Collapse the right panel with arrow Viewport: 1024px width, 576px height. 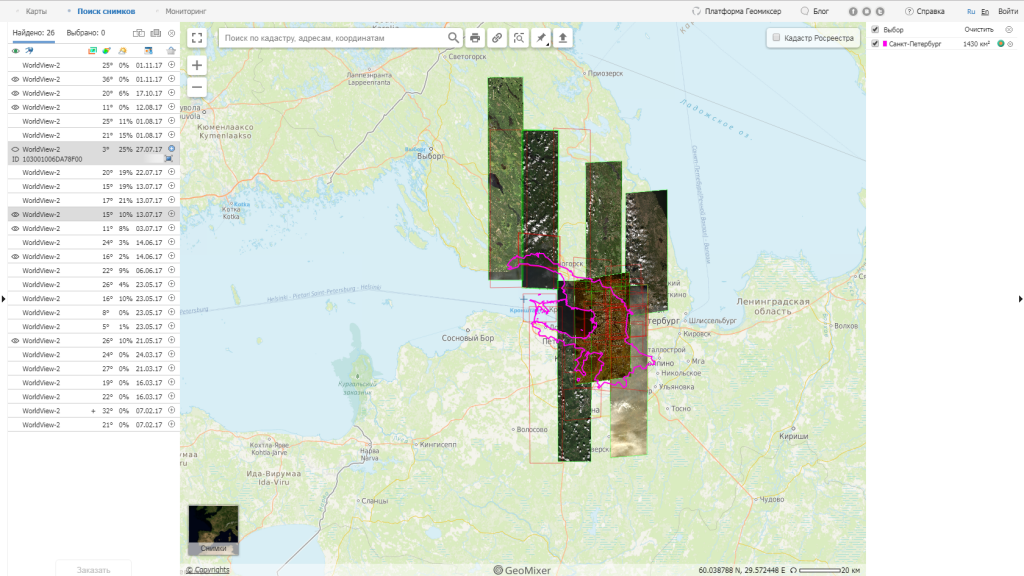pyautogui.click(x=1020, y=299)
